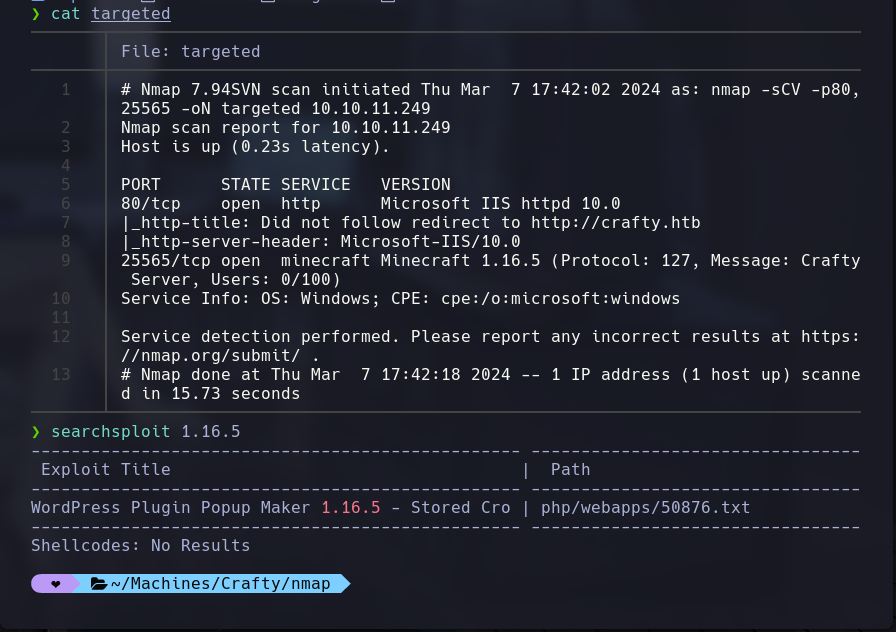Click the red highlighted 1.16.5 search match
This screenshot has width=896, height=632.
coord(350,508)
